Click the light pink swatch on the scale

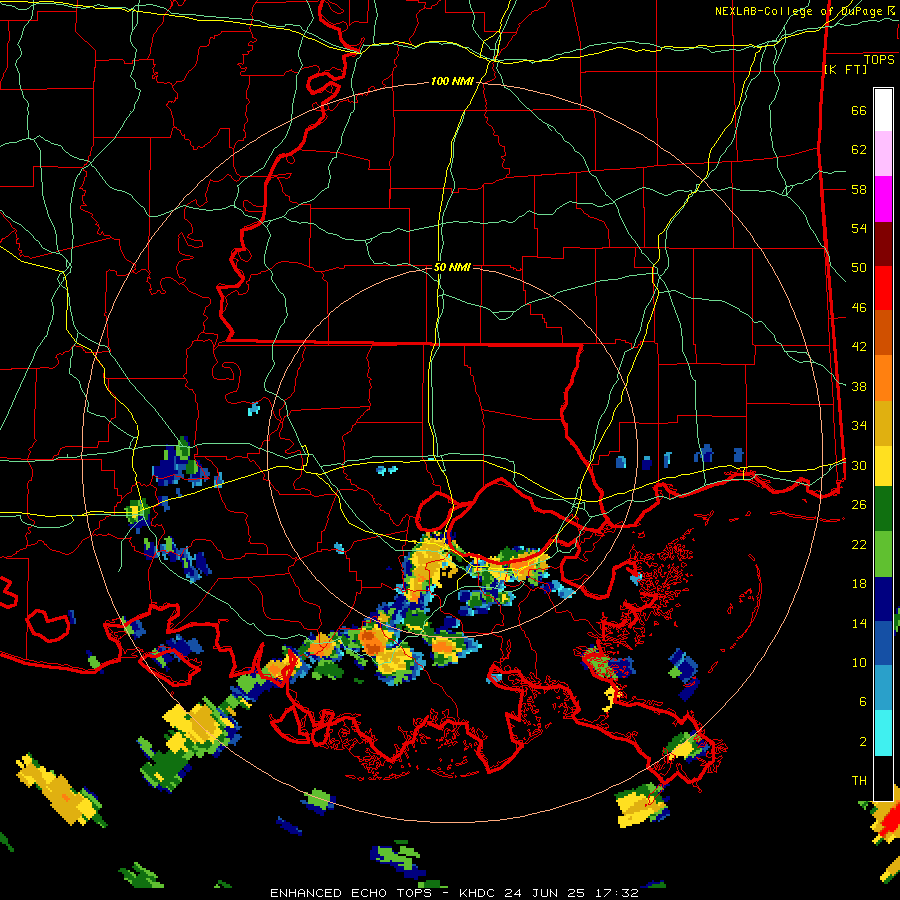click(883, 154)
